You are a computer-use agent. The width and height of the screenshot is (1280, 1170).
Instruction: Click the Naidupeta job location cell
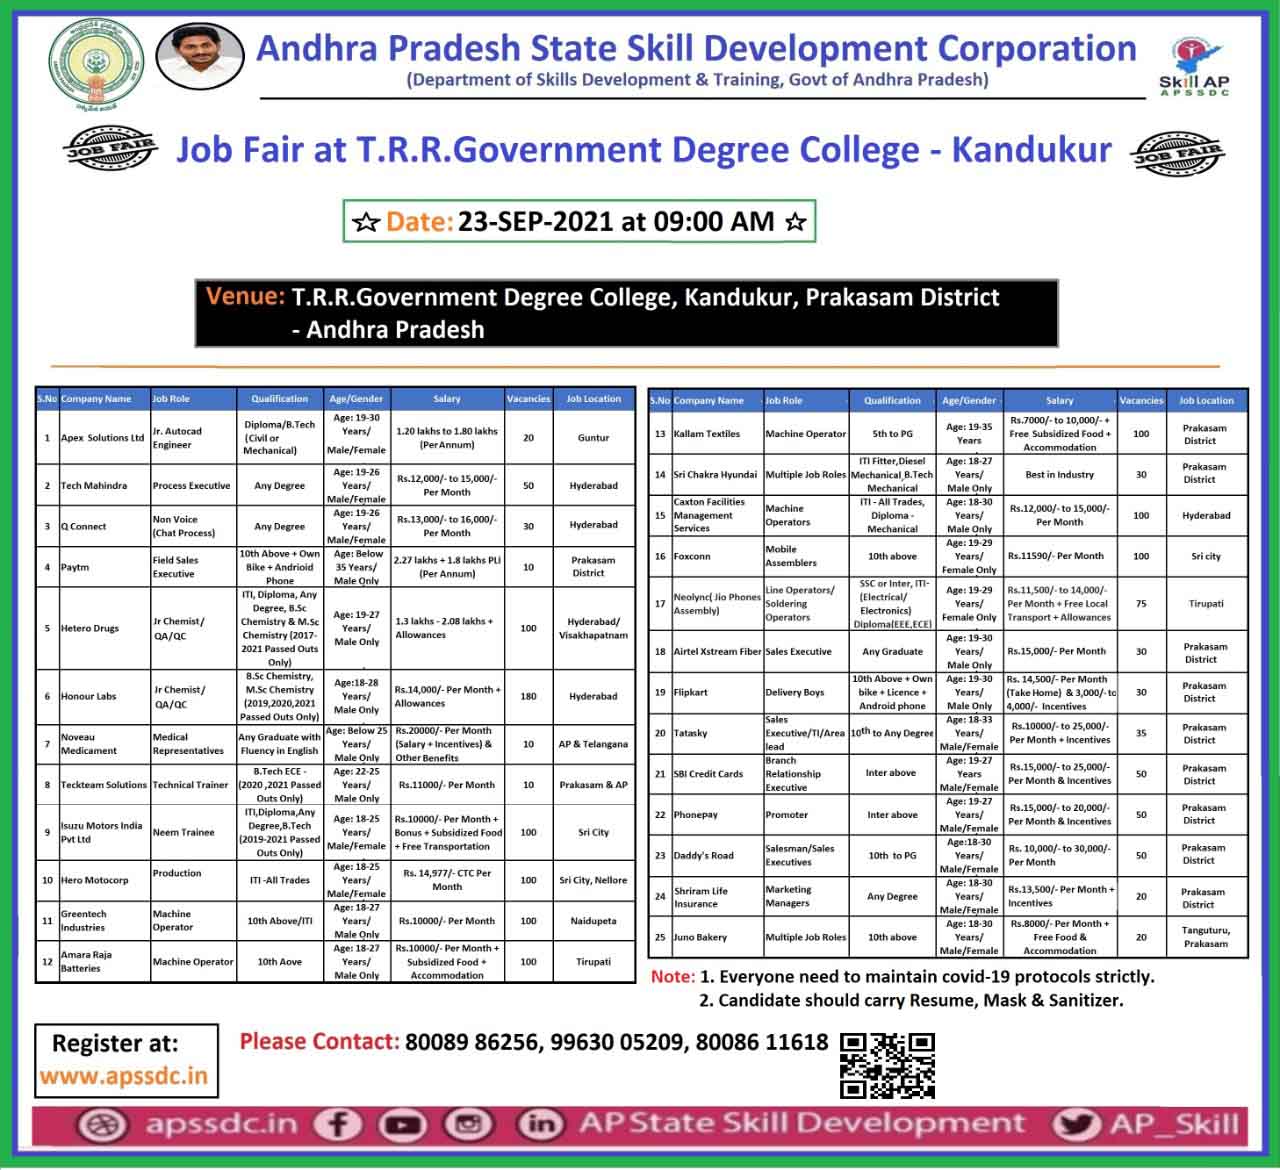[x=594, y=920]
